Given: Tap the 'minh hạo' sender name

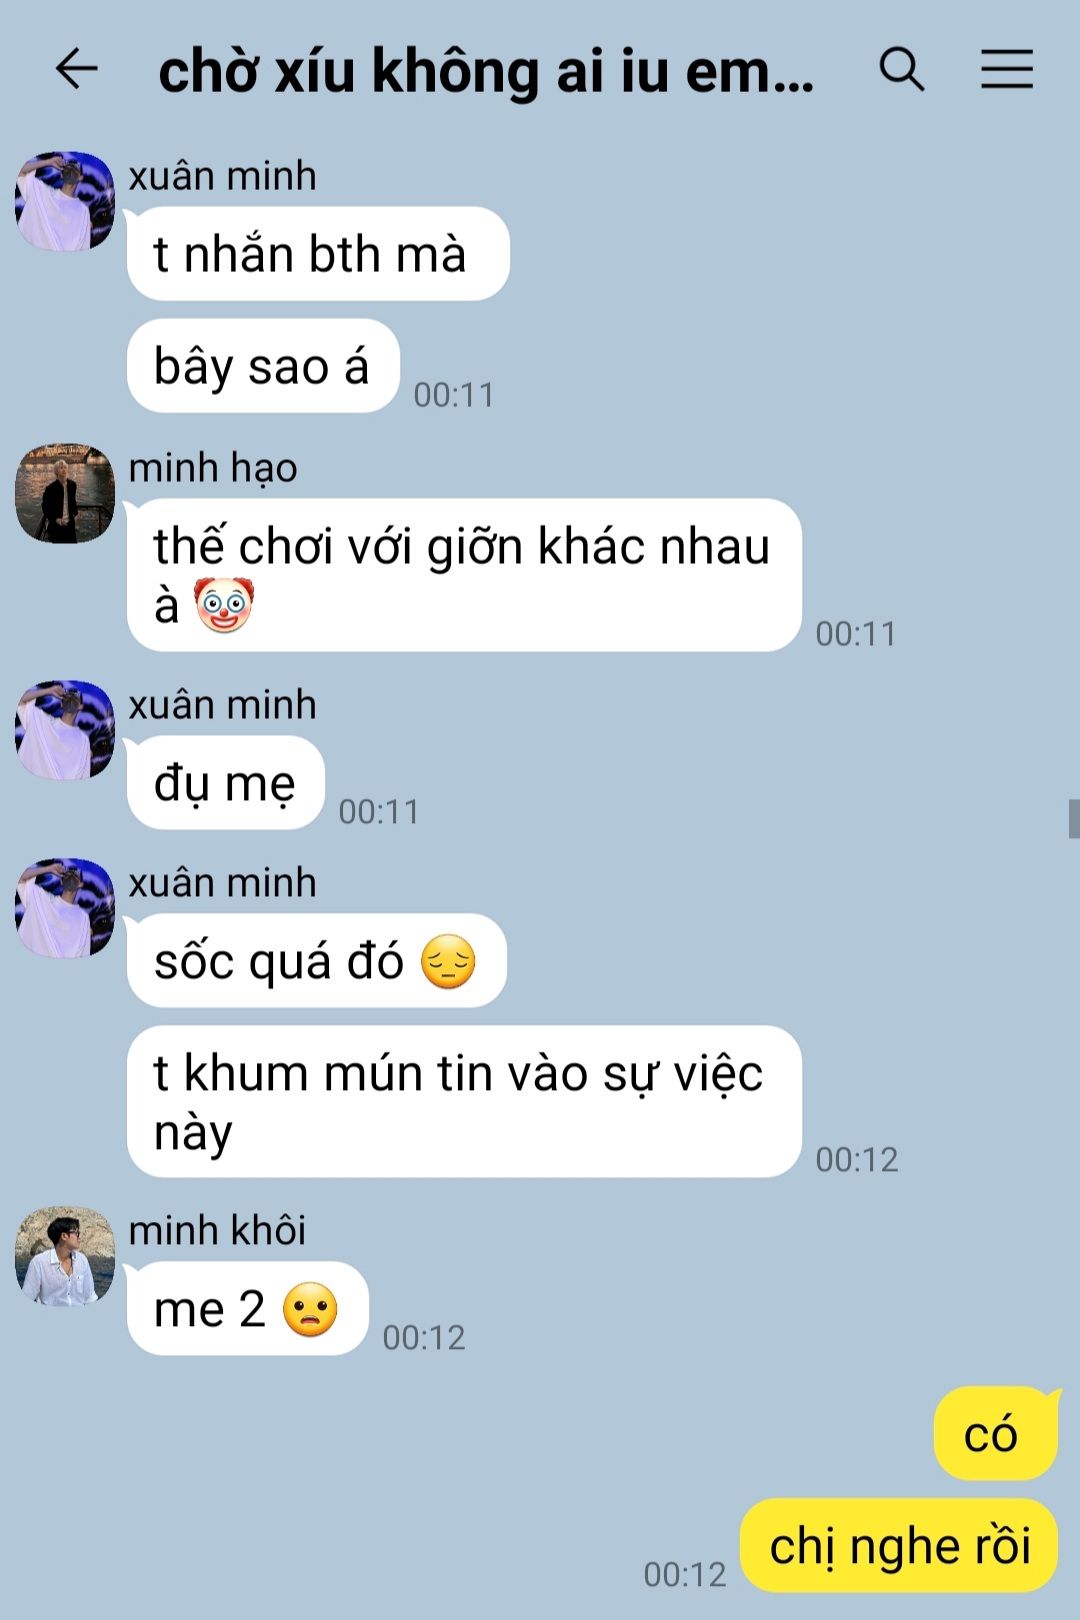Looking at the screenshot, I should 213,468.
